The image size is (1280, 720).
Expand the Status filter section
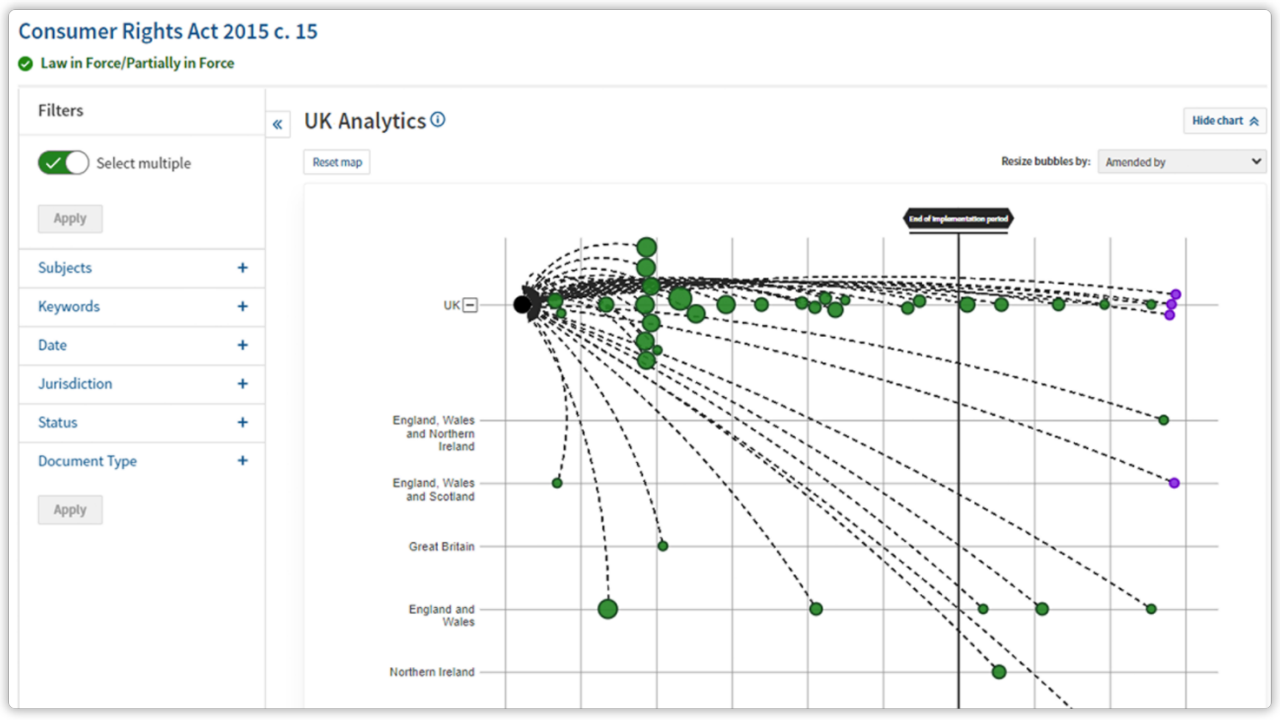[242, 422]
